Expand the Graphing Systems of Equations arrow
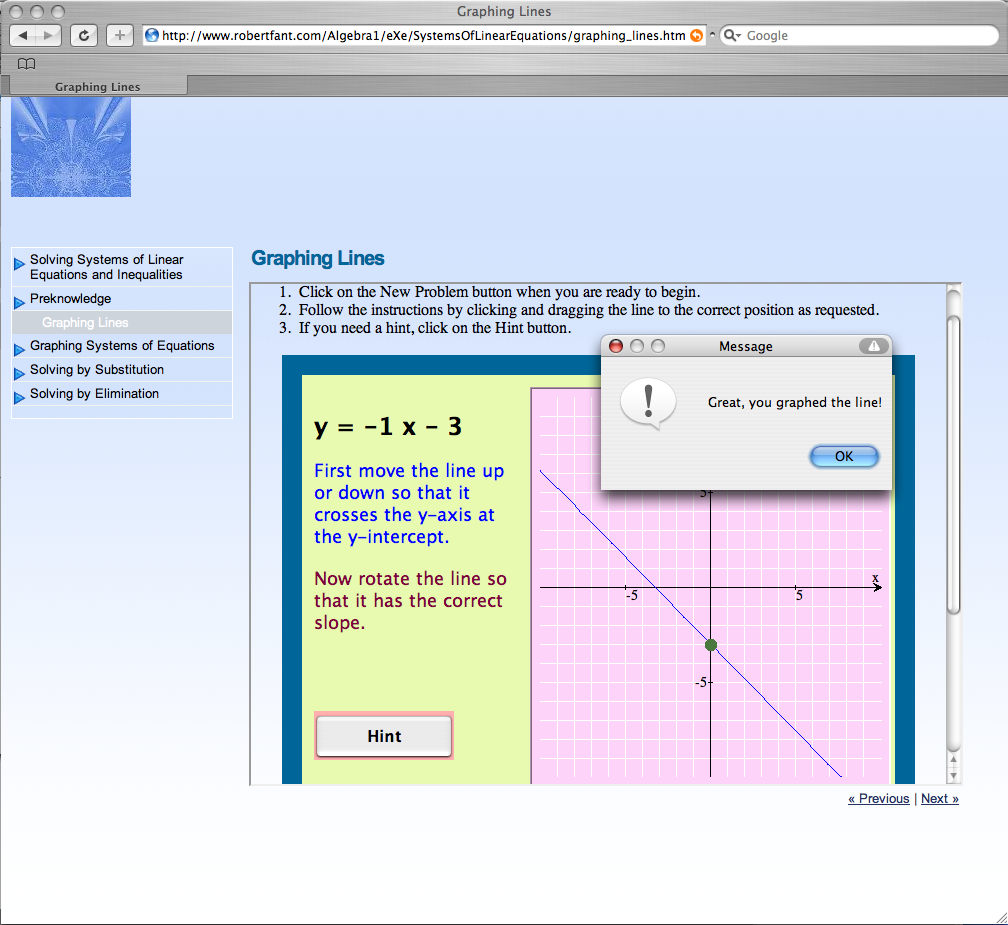Viewport: 1008px width, 925px height. pyautogui.click(x=19, y=349)
